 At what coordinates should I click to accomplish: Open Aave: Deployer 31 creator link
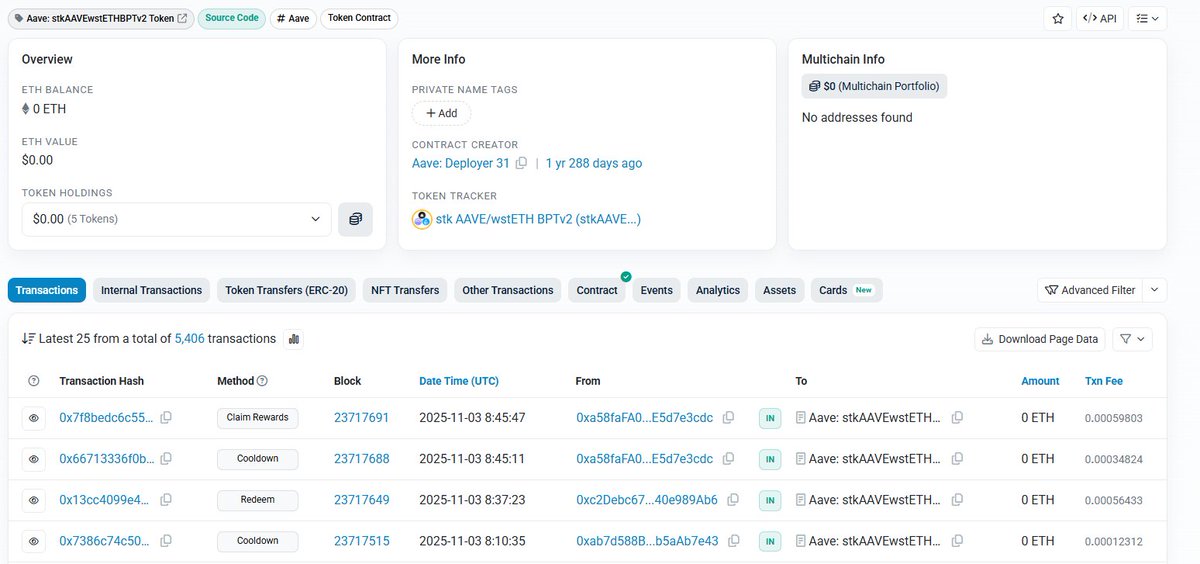click(x=461, y=163)
